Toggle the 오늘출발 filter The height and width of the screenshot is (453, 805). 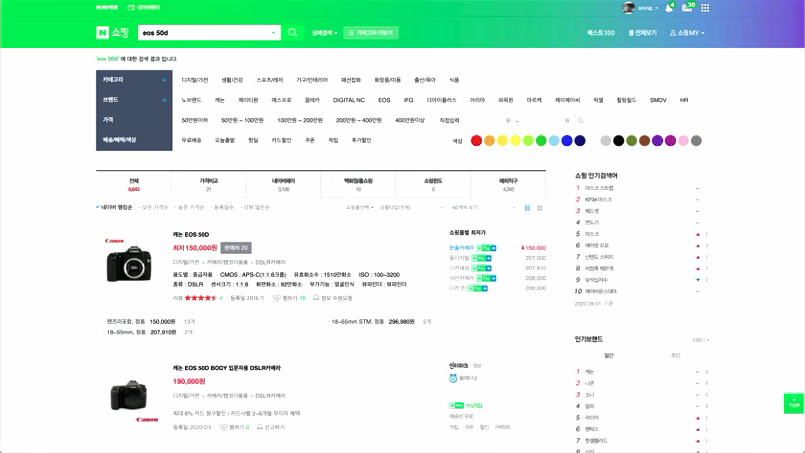coord(224,140)
